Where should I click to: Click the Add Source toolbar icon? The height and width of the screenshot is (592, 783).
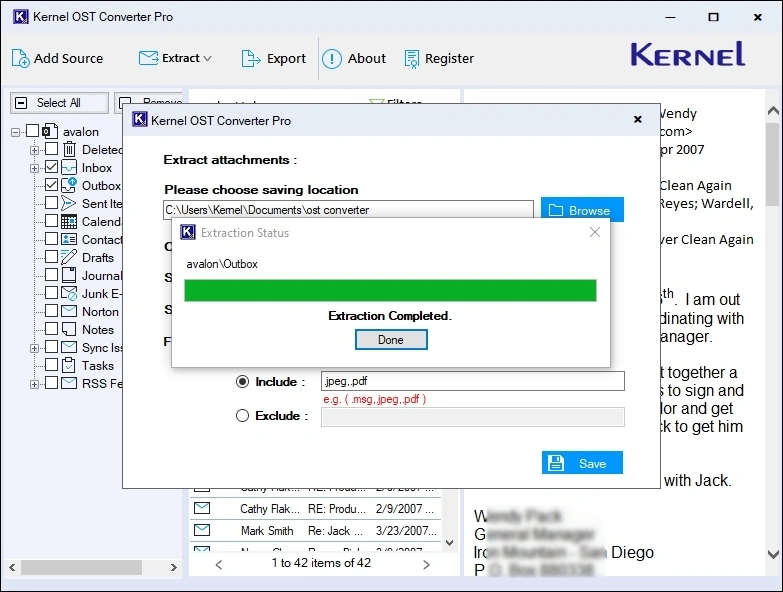pos(21,59)
